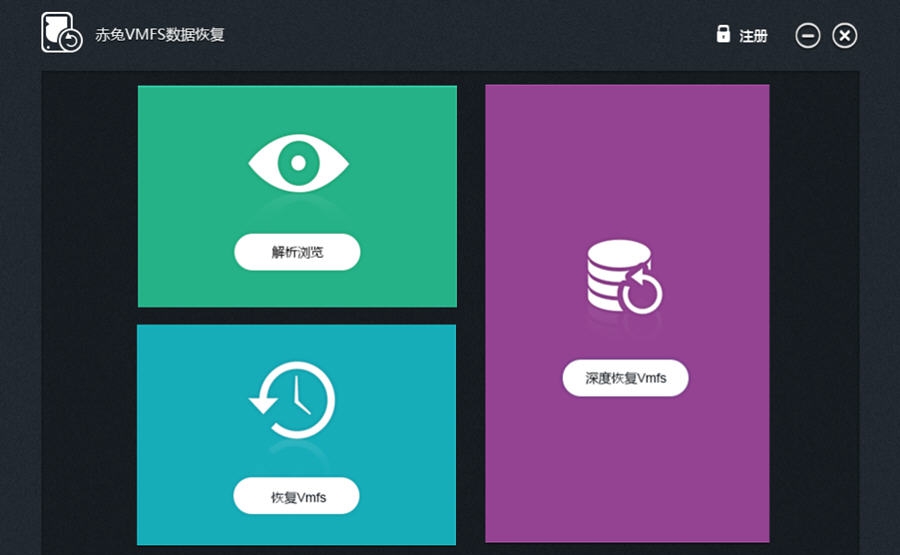Open the 注册 registration link
Viewport: 900px width, 555px height.
(x=753, y=36)
